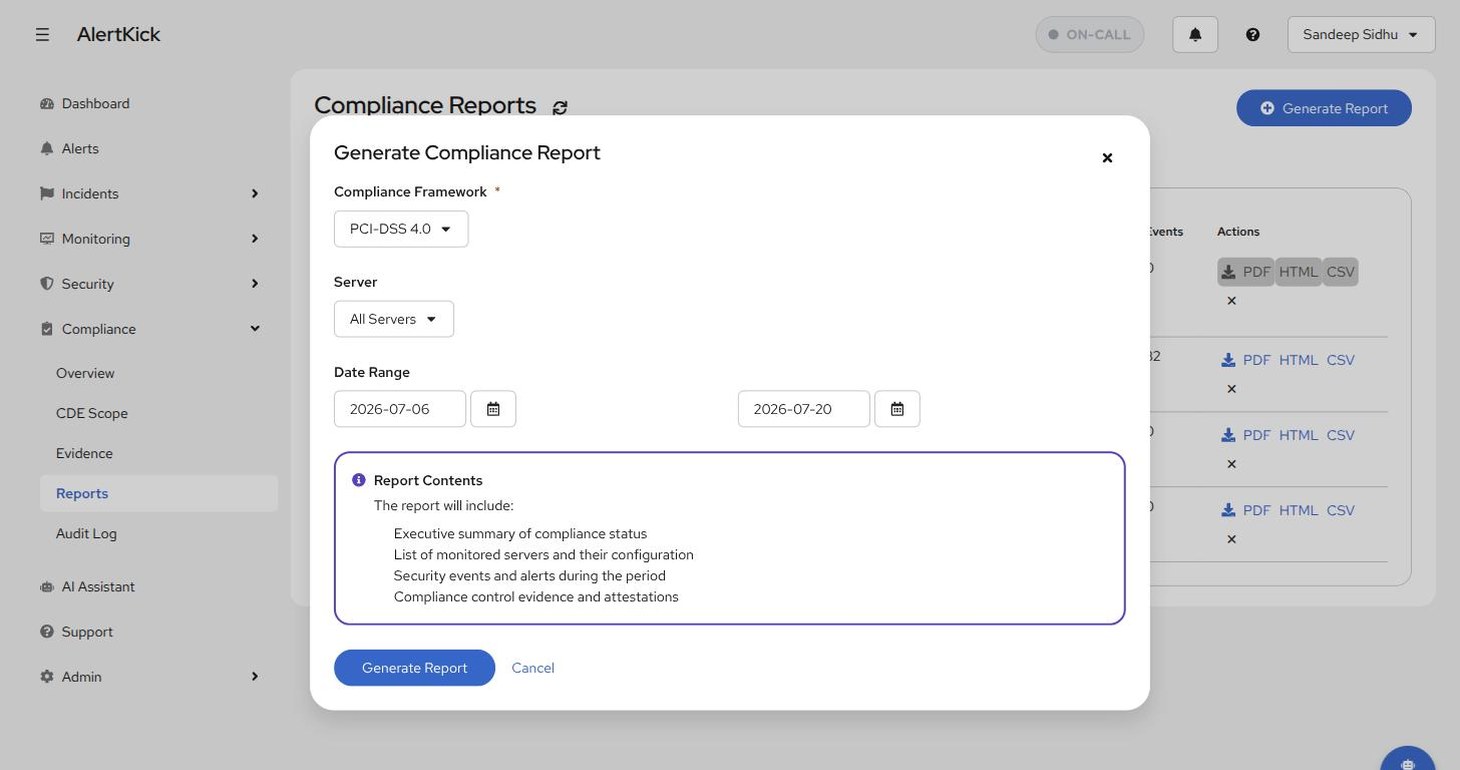Viewport: 1460px width, 770px height.
Task: Download third report as CSV
Action: pyautogui.click(x=1340, y=435)
